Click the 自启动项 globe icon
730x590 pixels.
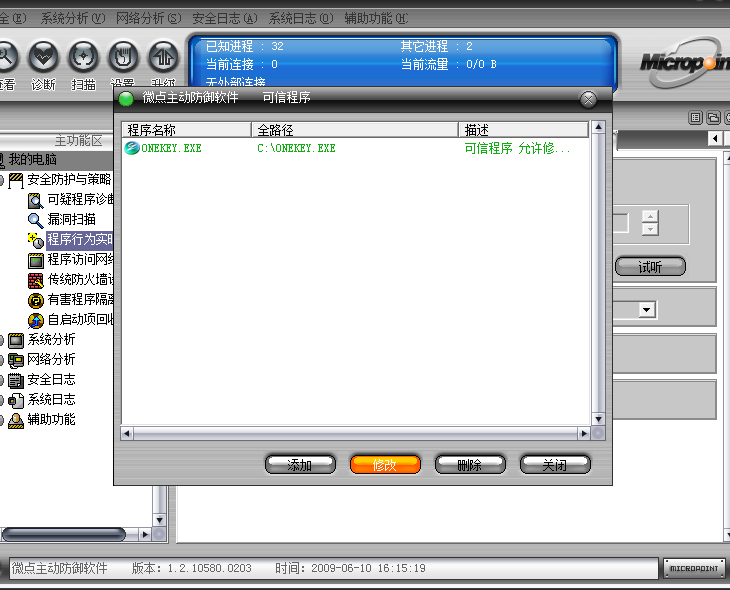(x=36, y=320)
